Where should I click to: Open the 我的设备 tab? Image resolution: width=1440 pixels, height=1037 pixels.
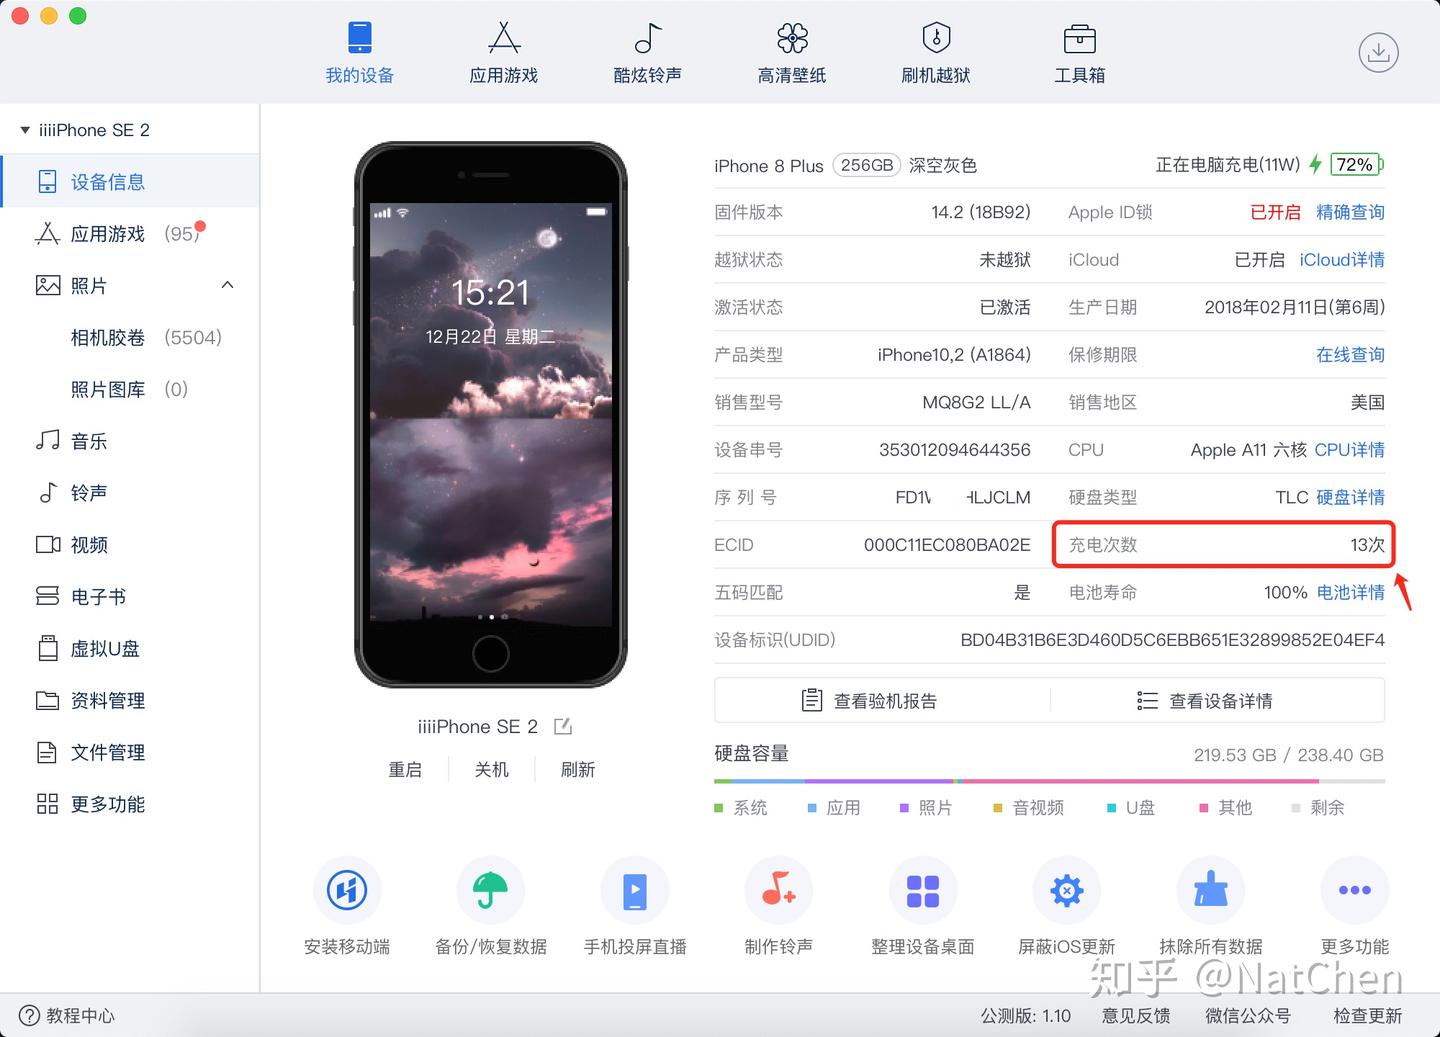(360, 54)
